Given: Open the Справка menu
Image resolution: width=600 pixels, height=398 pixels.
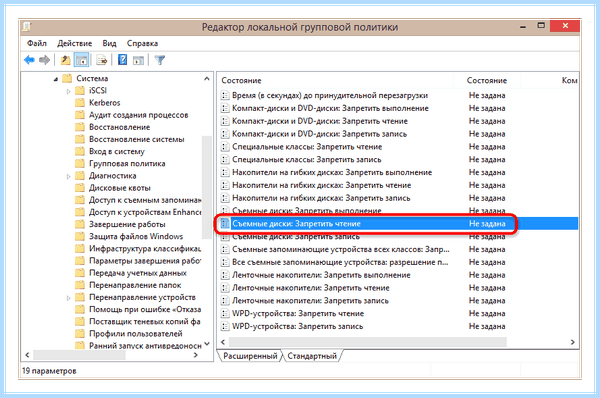Looking at the screenshot, I should [x=142, y=43].
